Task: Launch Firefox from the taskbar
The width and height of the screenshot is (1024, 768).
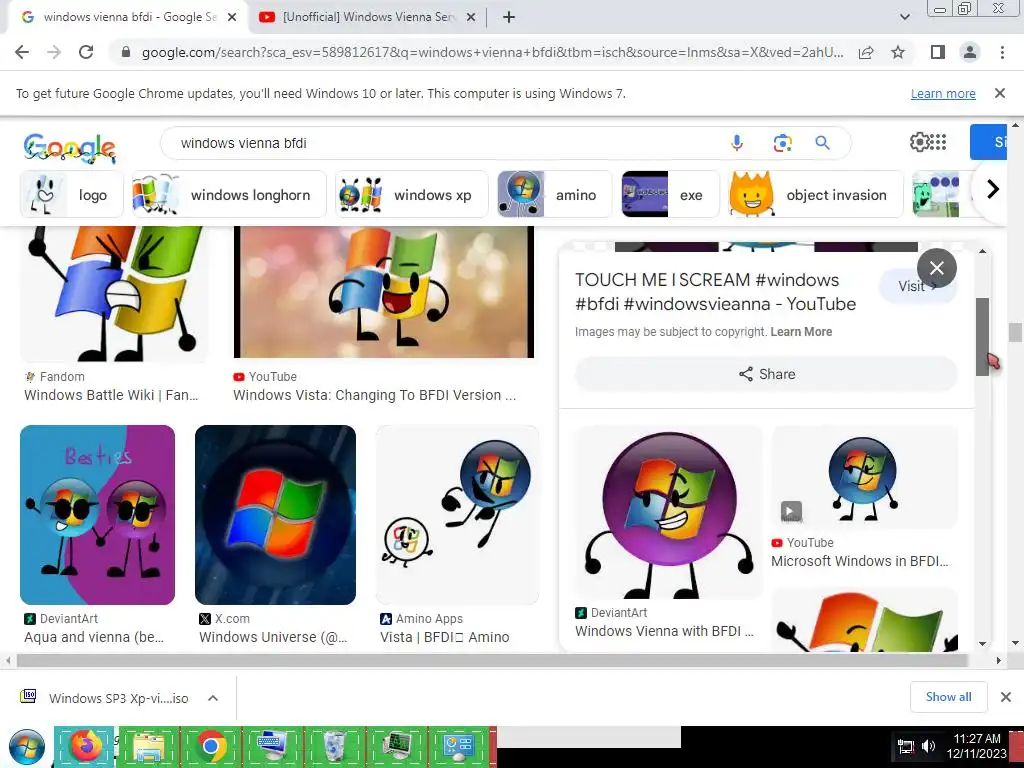Action: [x=86, y=746]
